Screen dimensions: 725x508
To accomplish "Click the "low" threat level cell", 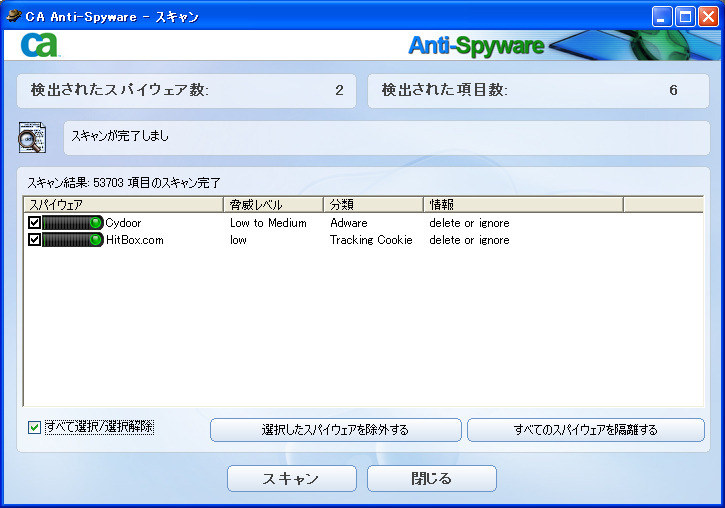I will pos(238,240).
